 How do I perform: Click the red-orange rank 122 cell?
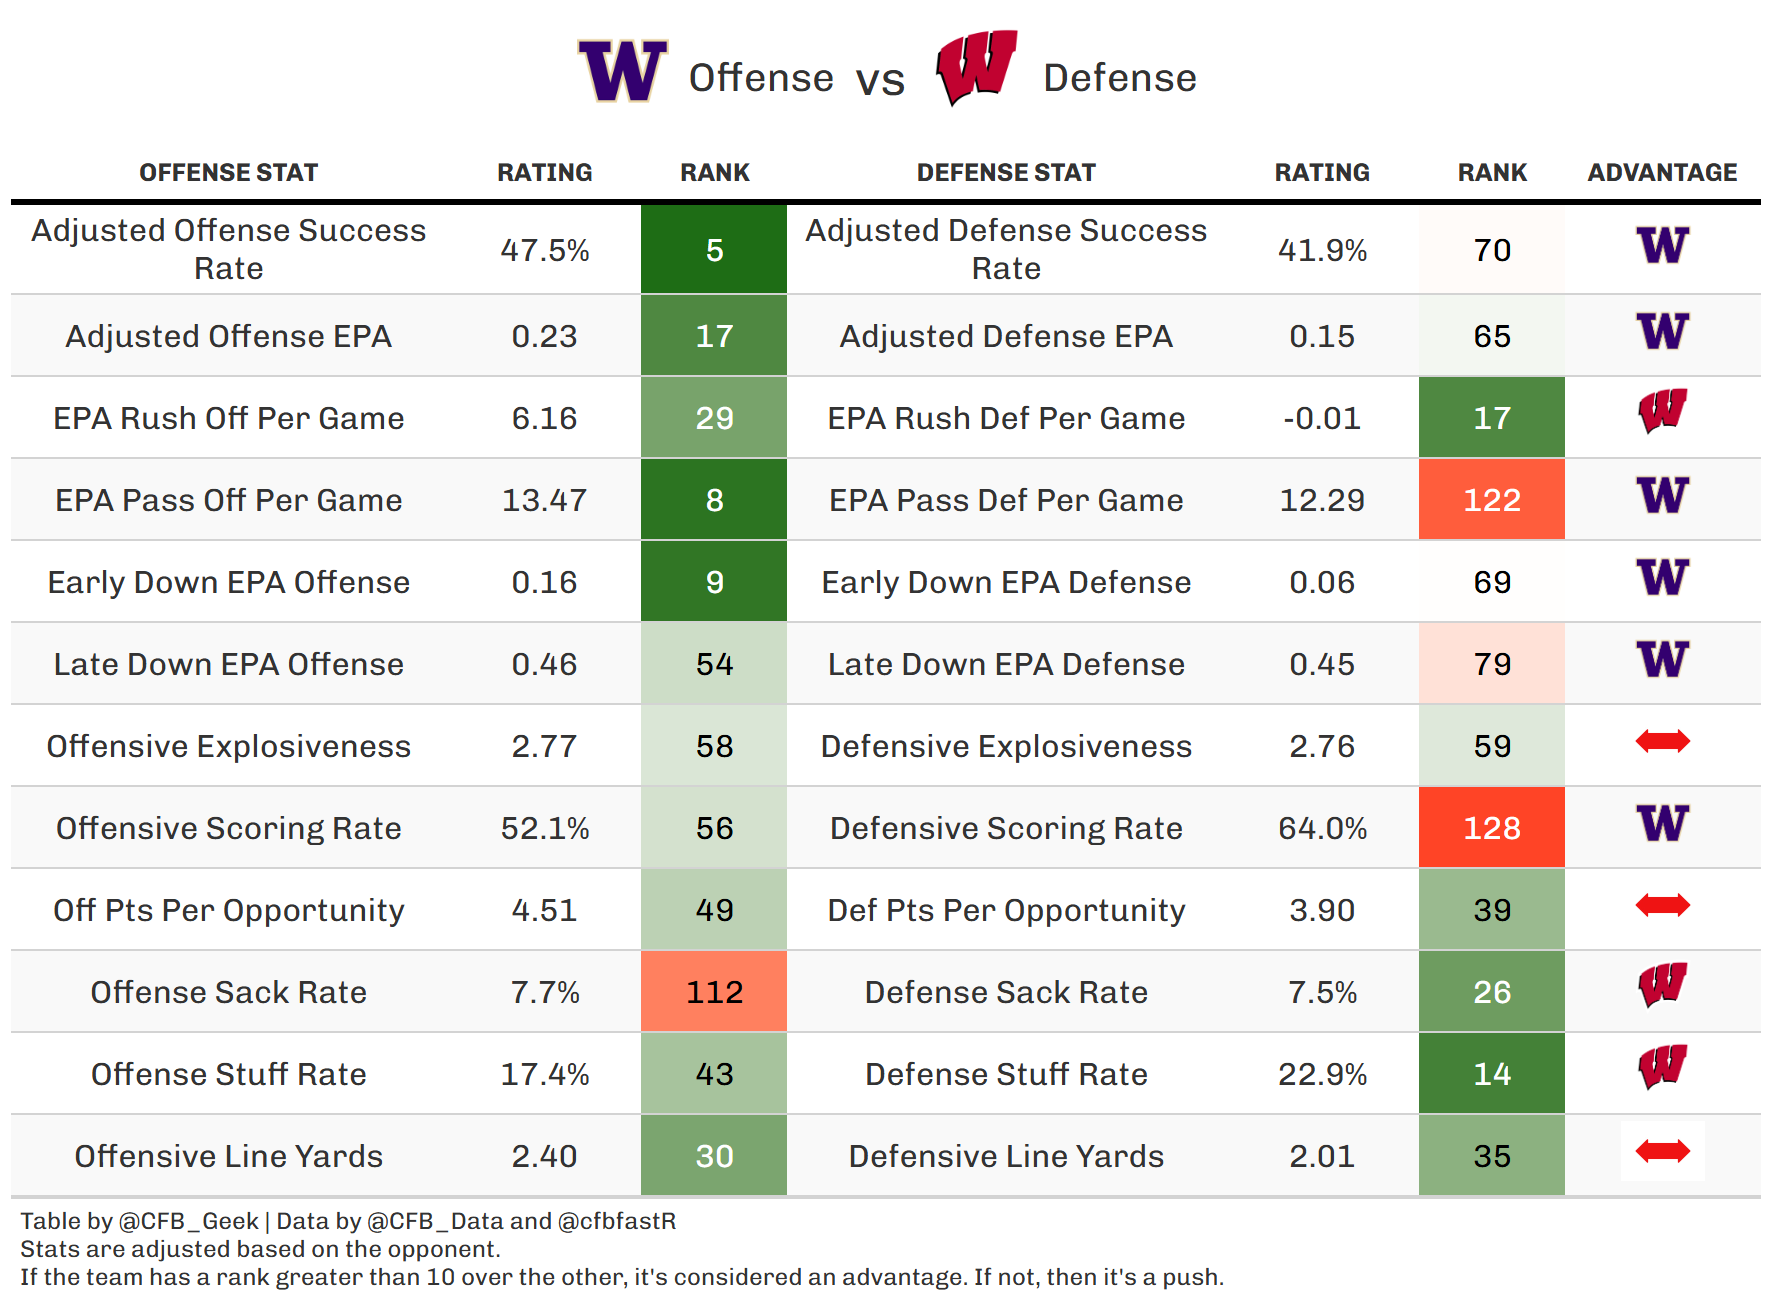[1491, 500]
